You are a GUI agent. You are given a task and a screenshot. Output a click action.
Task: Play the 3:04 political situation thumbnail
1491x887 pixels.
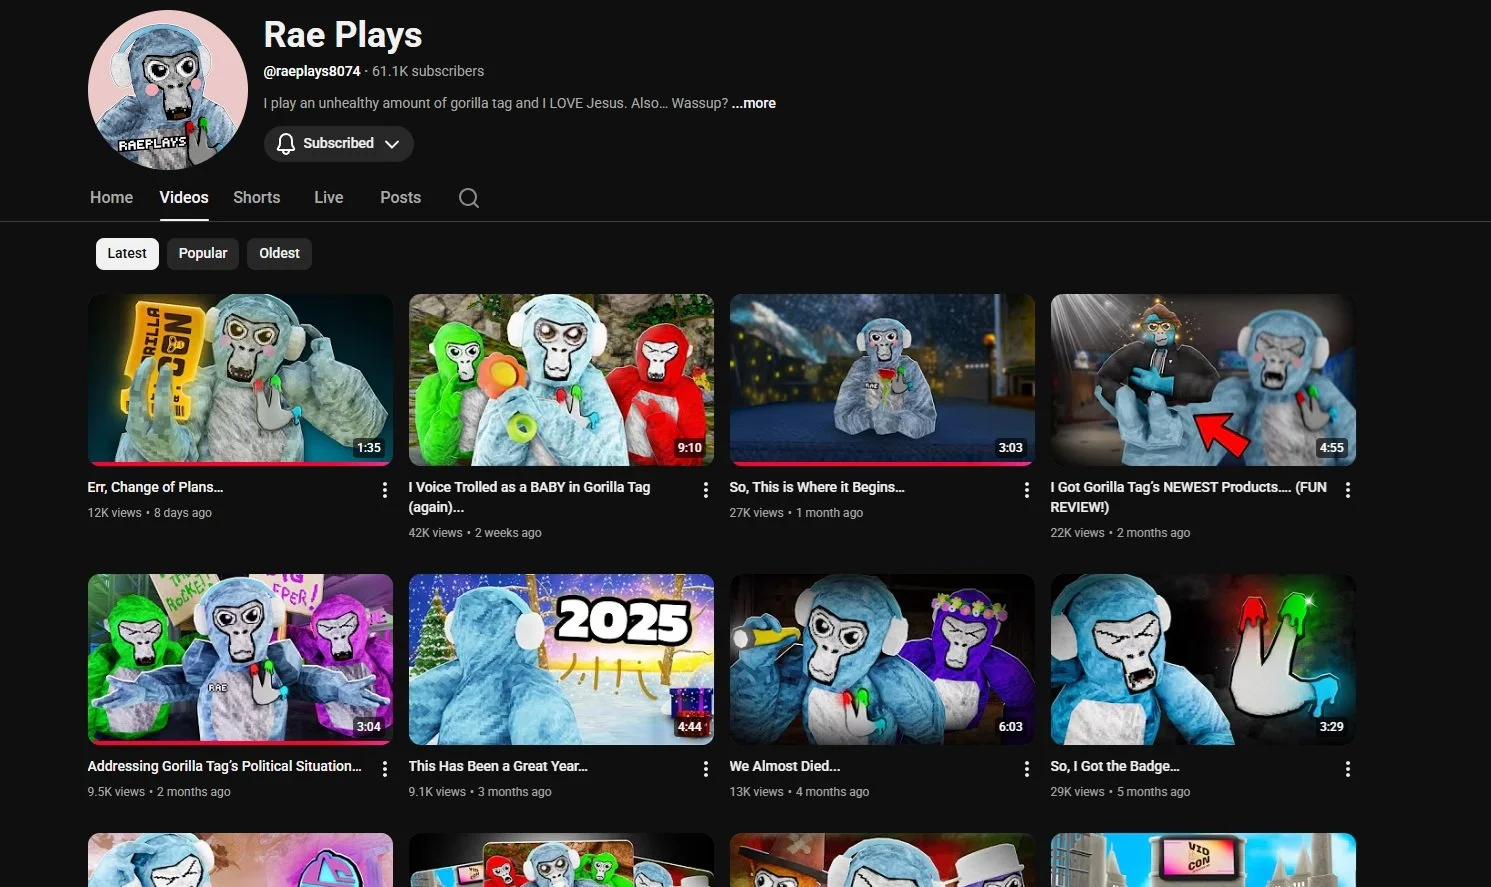(x=240, y=659)
